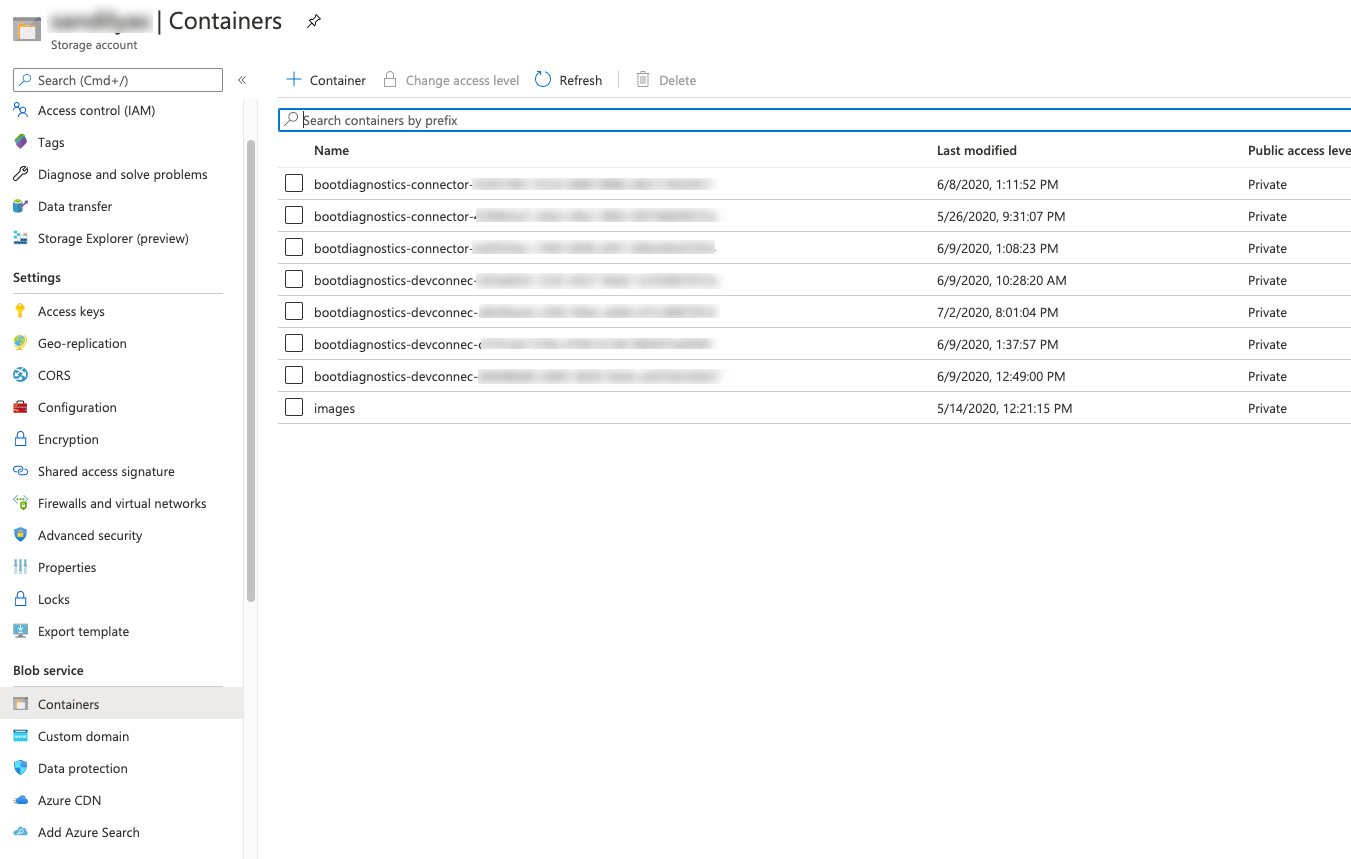Select checkbox for container modified 6/9/2020, 12:49:00 PM

(293, 375)
